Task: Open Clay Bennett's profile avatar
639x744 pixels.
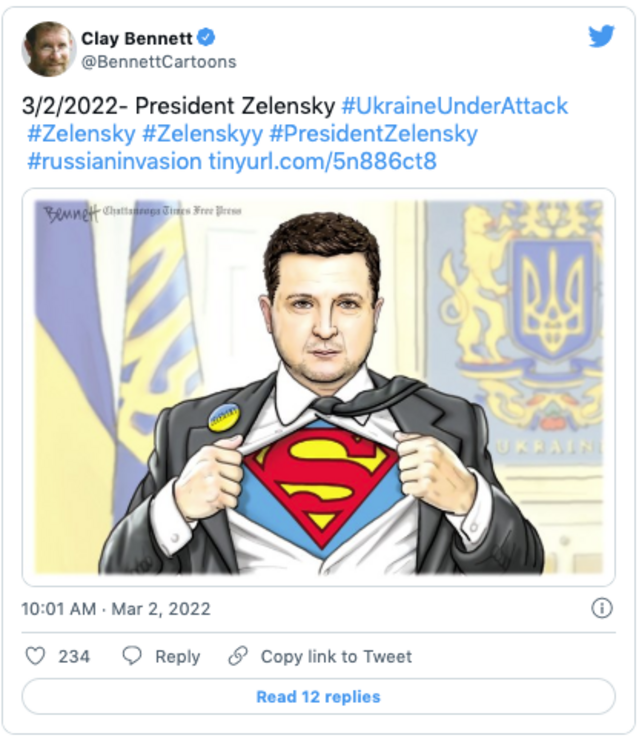Action: pos(48,48)
